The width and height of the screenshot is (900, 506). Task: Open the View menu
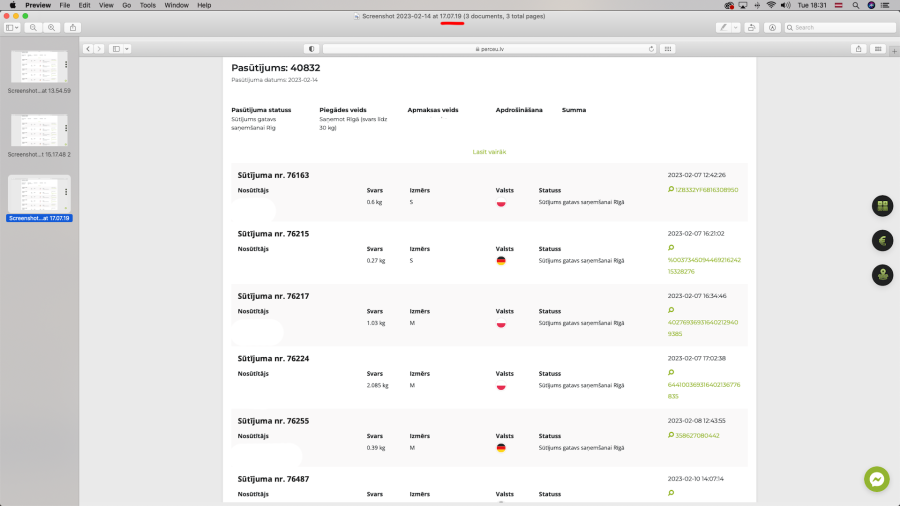(106, 5)
